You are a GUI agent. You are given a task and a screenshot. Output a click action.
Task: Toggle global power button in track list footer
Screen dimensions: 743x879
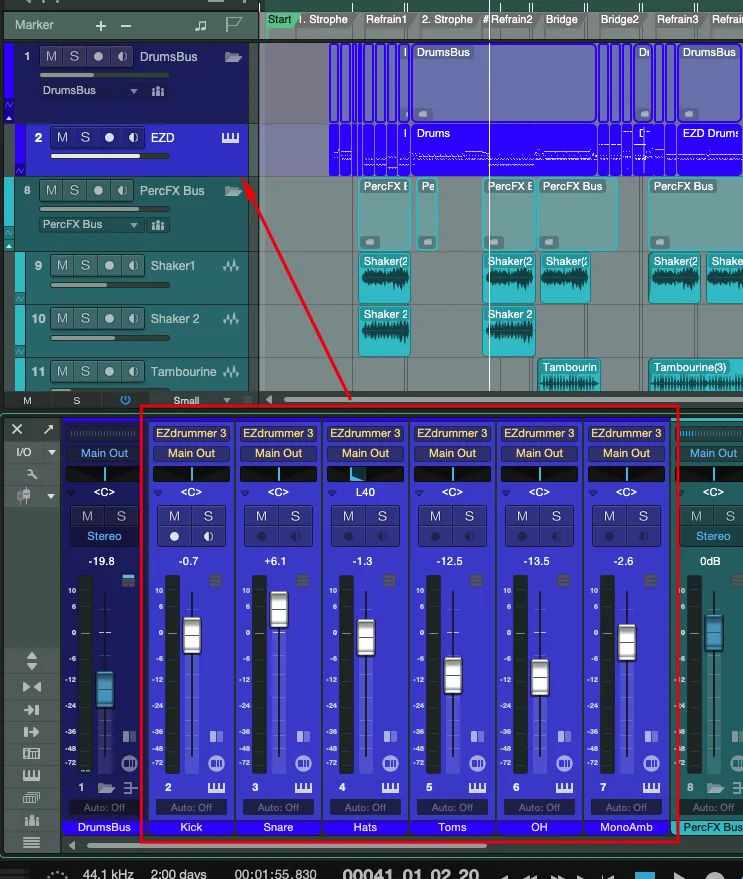pos(125,400)
